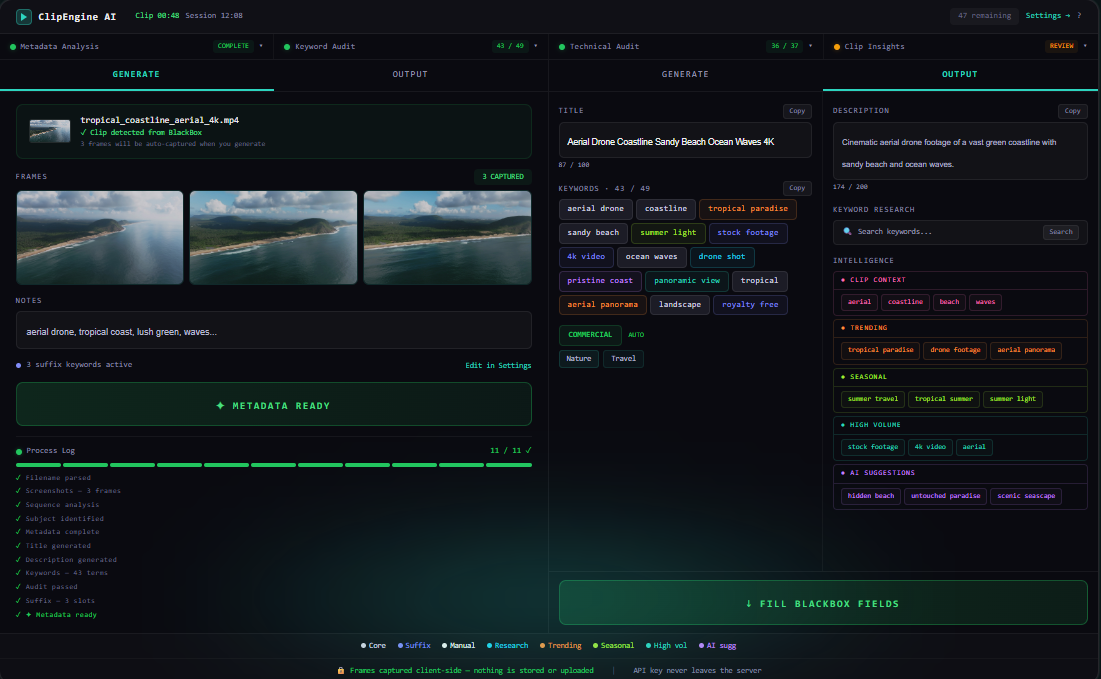Add 'scenic seascape' AI suggestion
The image size is (1101, 679).
pyautogui.click(x=1026, y=496)
